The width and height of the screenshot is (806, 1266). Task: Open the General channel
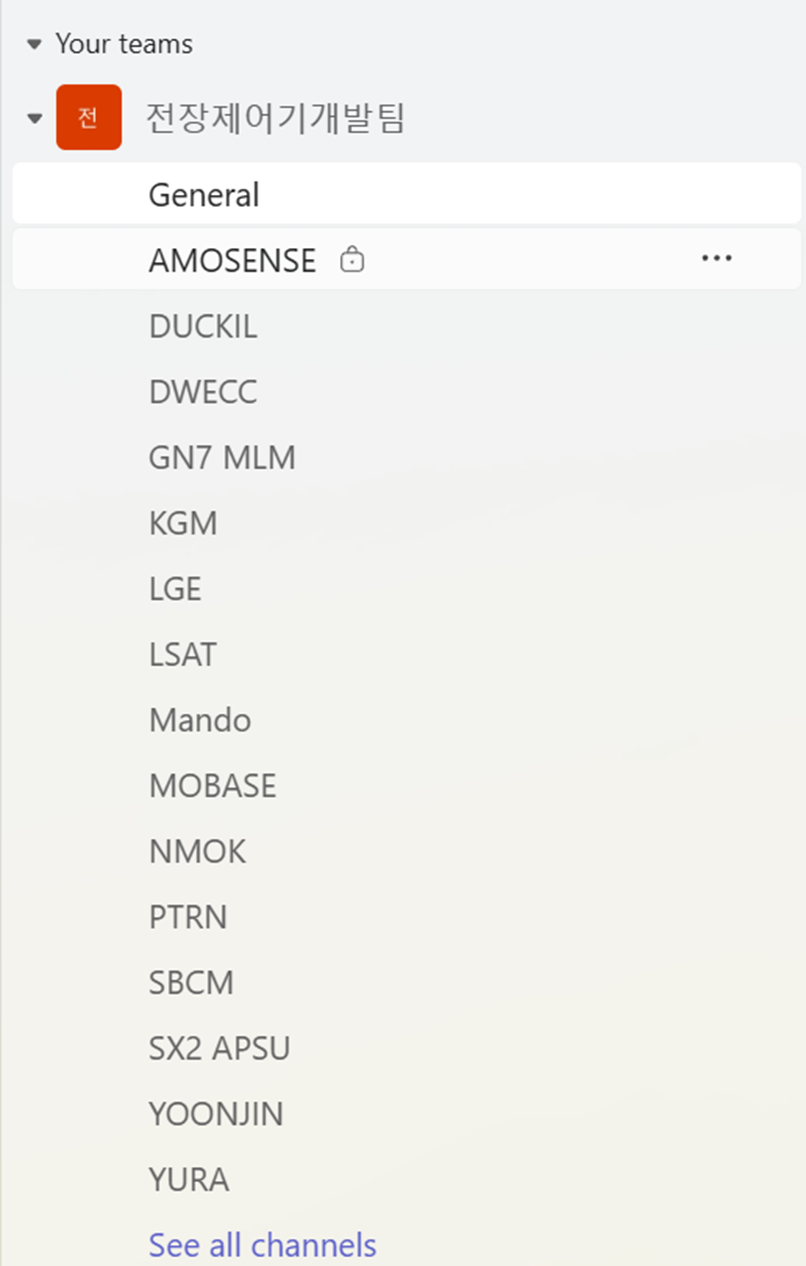tap(204, 194)
